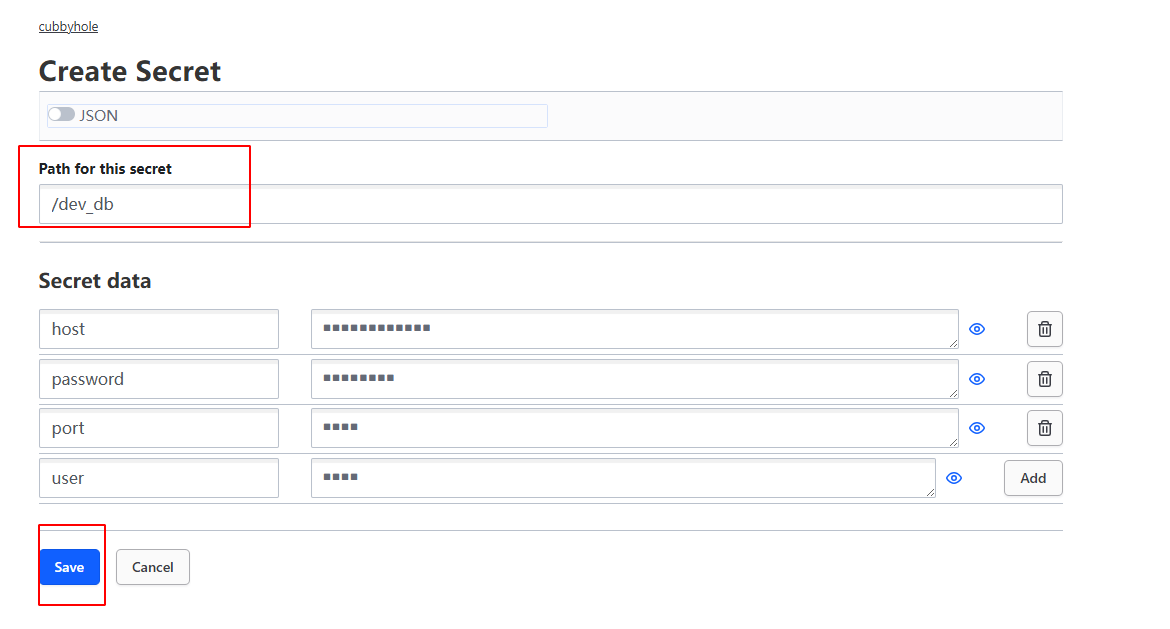This screenshot has height=629, width=1170.
Task: Save the new secret
Action: point(69,567)
